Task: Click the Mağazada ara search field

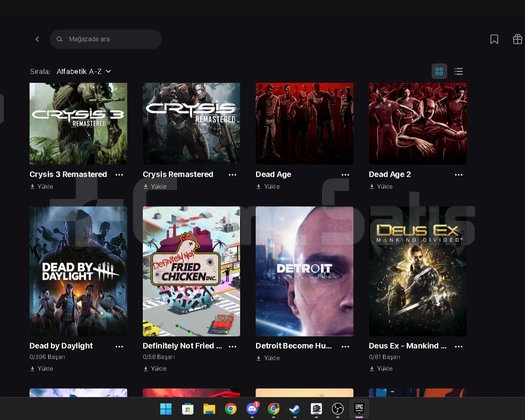Action: point(106,39)
